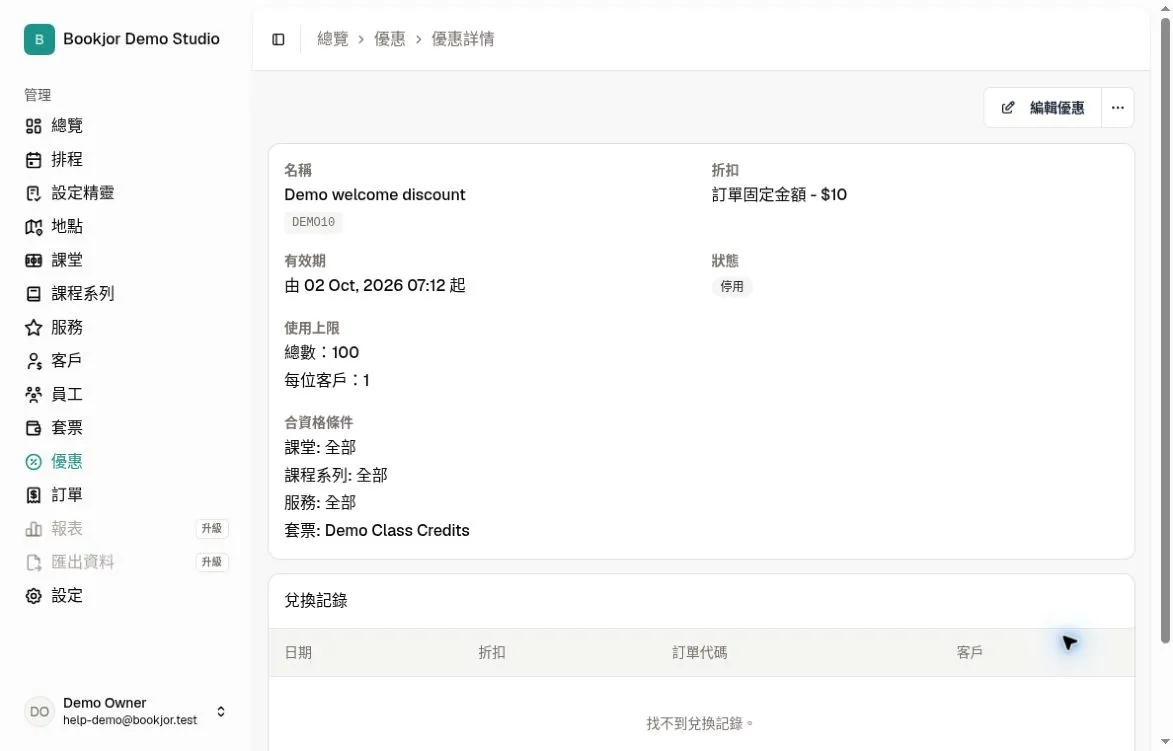This screenshot has height=751, width=1173.
Task: Click the 設定精靈 wizard icon
Action: pyautogui.click(x=33, y=193)
